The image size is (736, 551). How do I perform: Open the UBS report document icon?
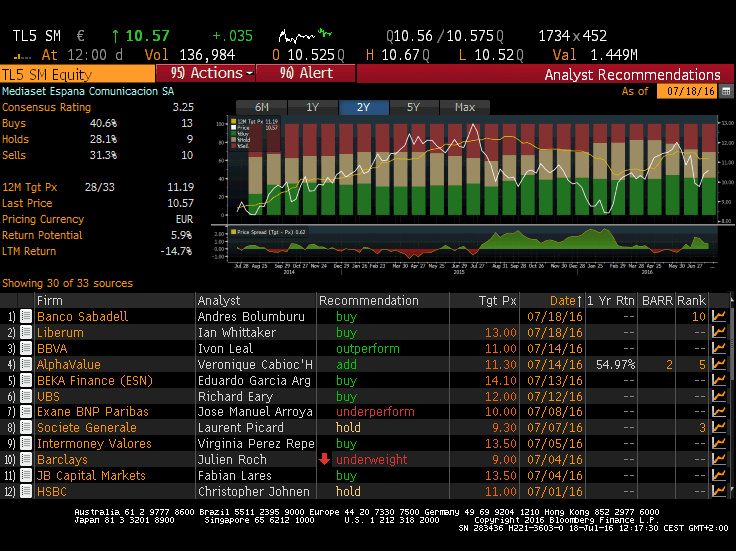(26, 396)
